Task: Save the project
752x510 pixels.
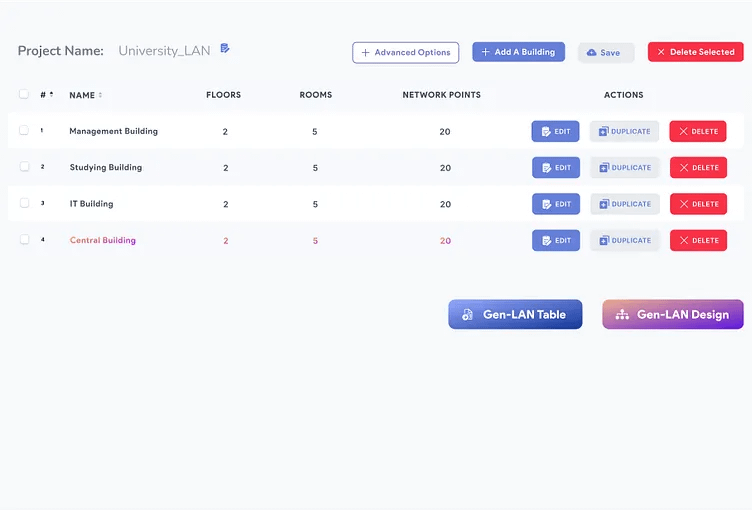Action: [605, 52]
